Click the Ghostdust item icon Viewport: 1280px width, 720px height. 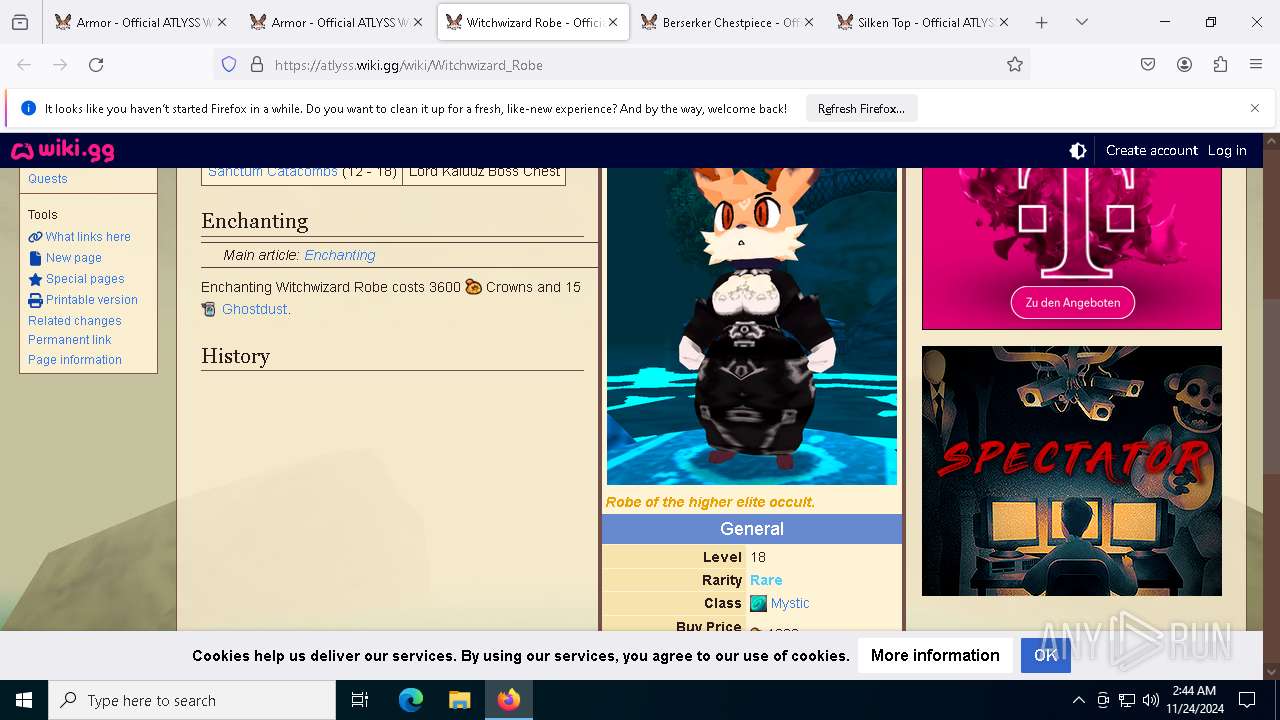click(x=209, y=310)
